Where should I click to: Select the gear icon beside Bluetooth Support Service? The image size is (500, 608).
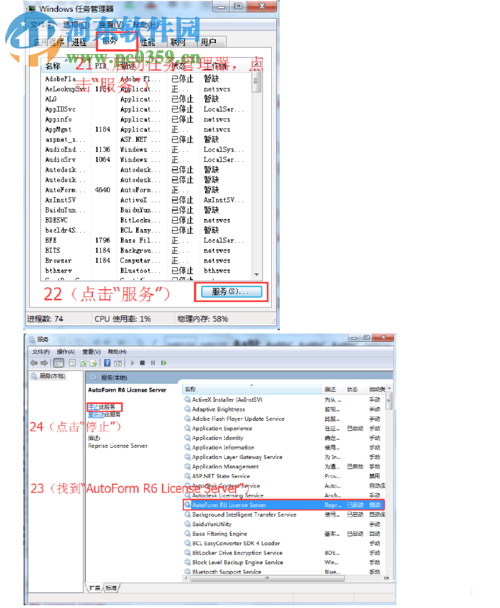pyautogui.click(x=188, y=571)
